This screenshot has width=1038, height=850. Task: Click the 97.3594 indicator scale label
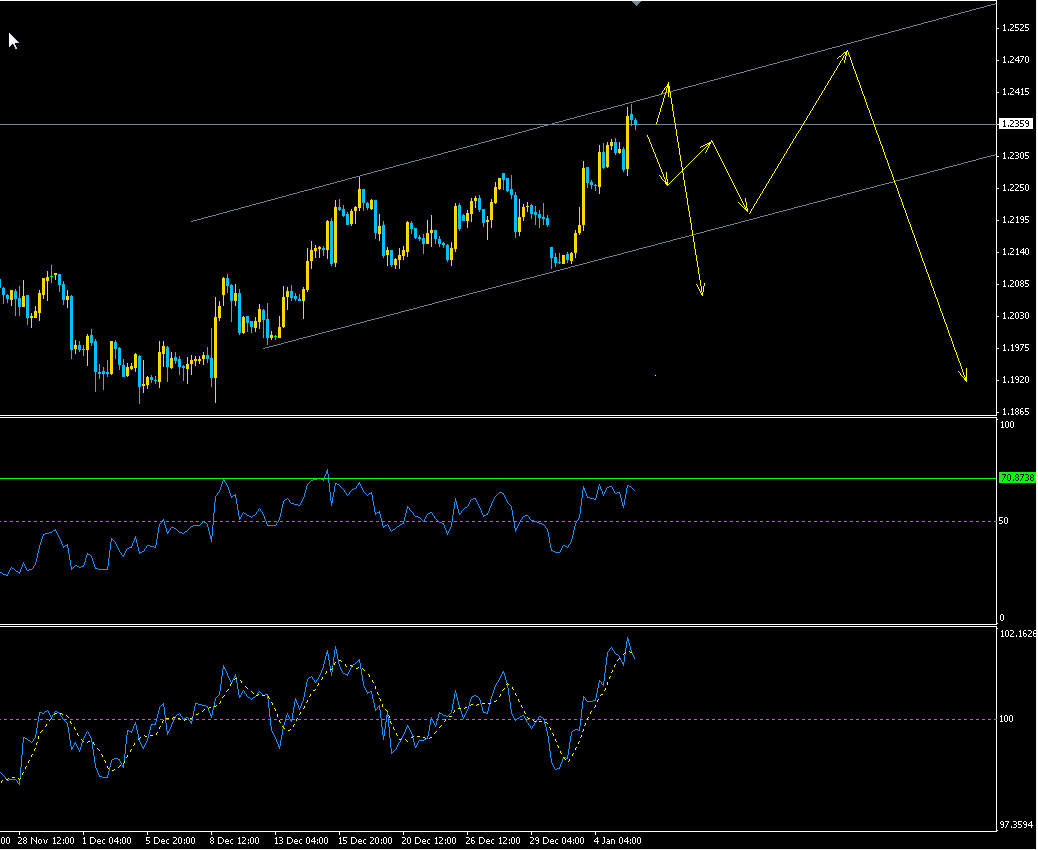click(x=1015, y=820)
